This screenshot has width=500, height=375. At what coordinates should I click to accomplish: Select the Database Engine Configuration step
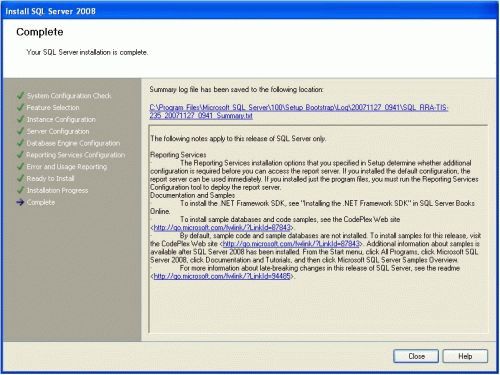73,143
